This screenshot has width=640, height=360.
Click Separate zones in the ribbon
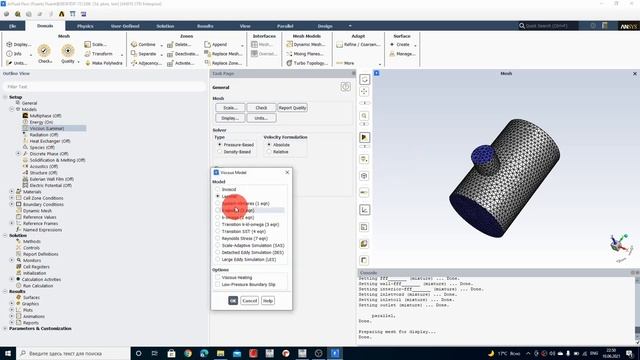pyautogui.click(x=144, y=54)
